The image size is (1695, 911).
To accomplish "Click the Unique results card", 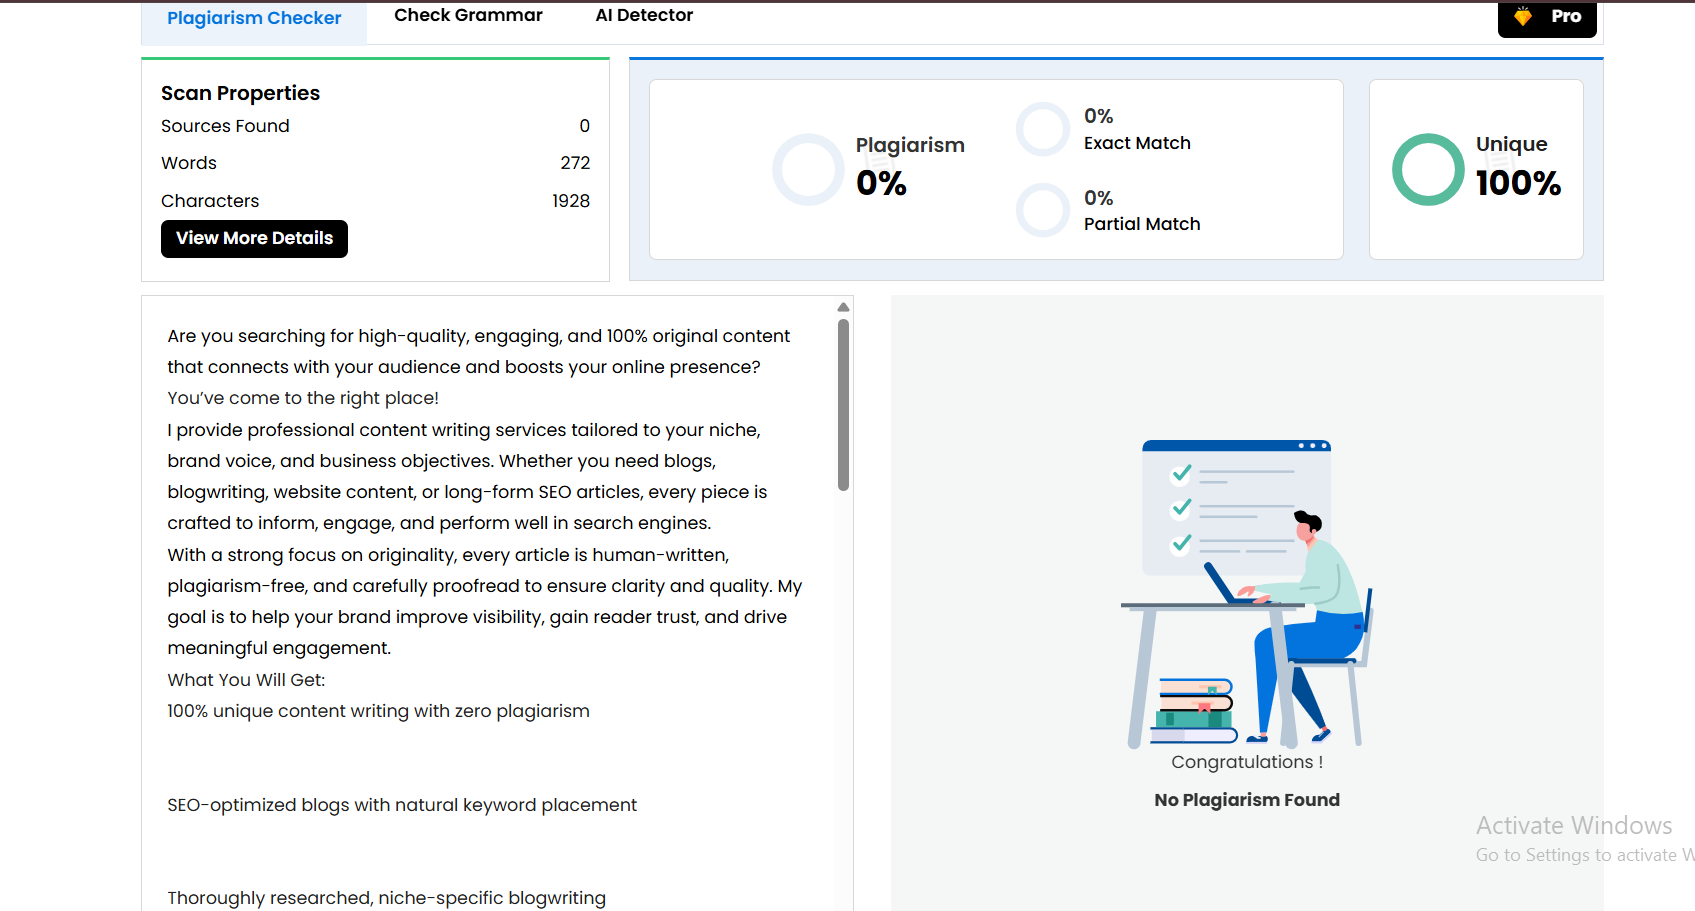I will (1475, 169).
